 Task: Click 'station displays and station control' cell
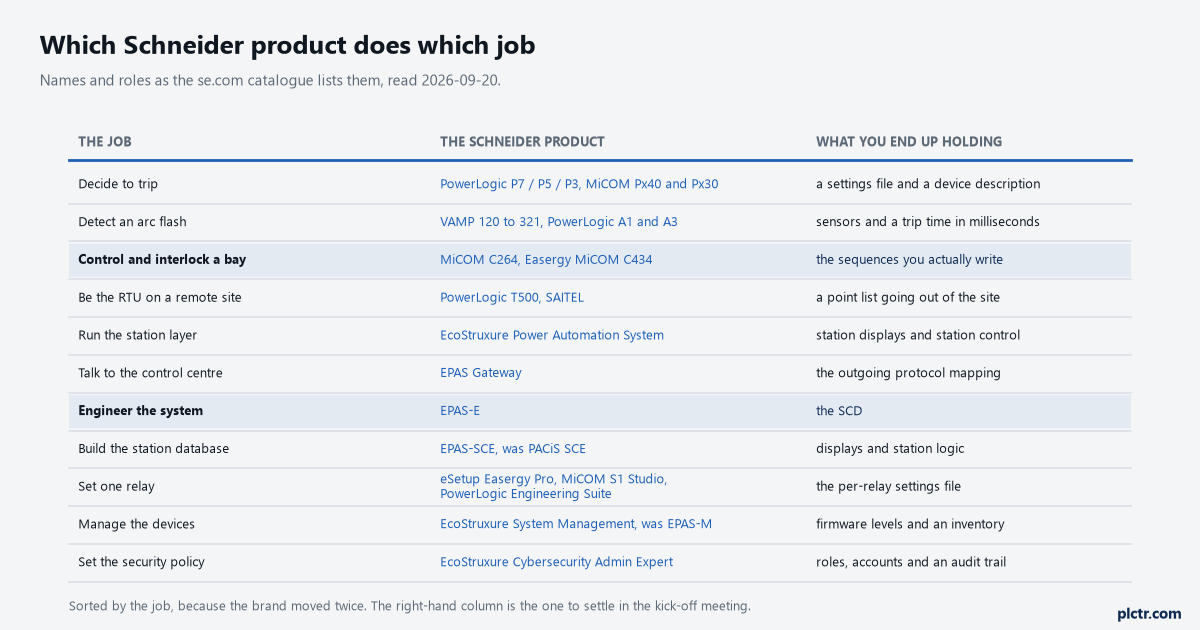pyautogui.click(x=918, y=335)
